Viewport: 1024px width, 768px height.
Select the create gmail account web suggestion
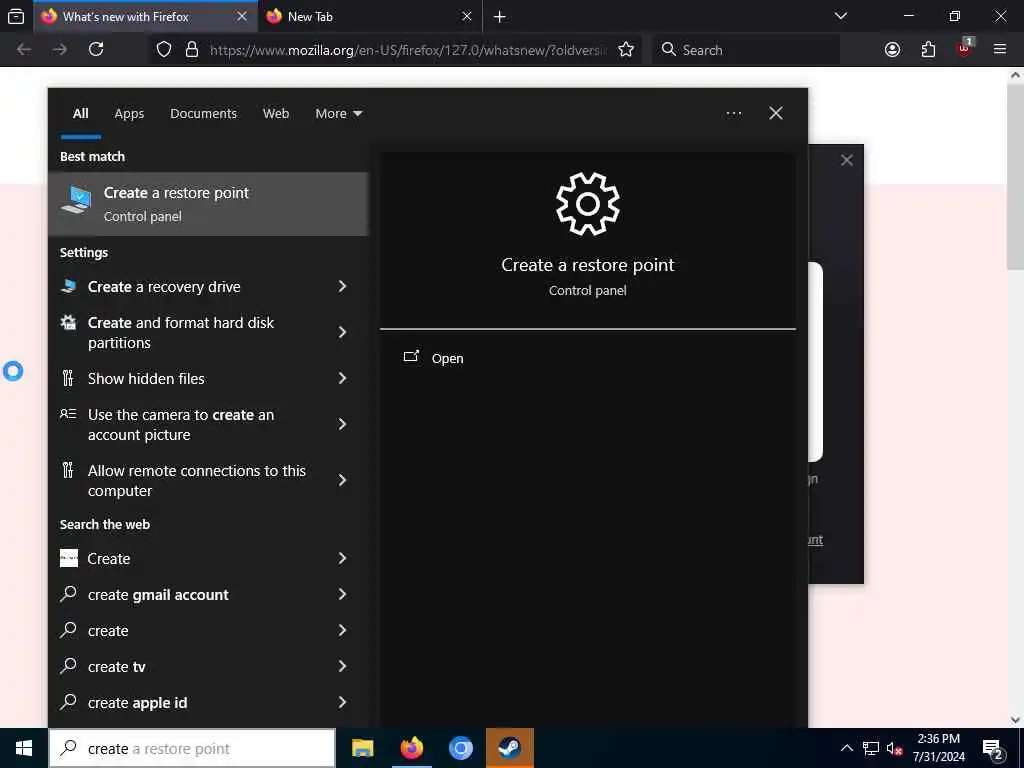[x=208, y=594]
